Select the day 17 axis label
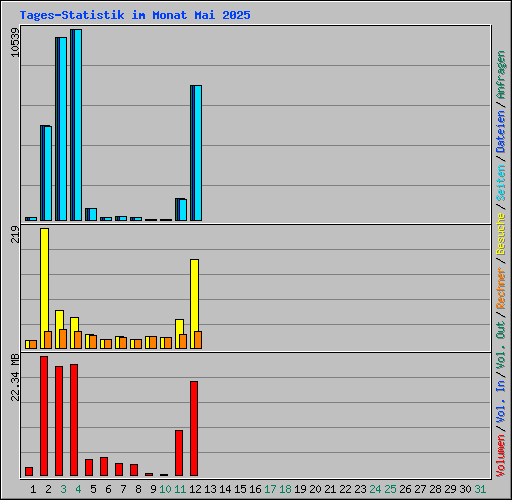The width and height of the screenshot is (512, 500). 270,489
